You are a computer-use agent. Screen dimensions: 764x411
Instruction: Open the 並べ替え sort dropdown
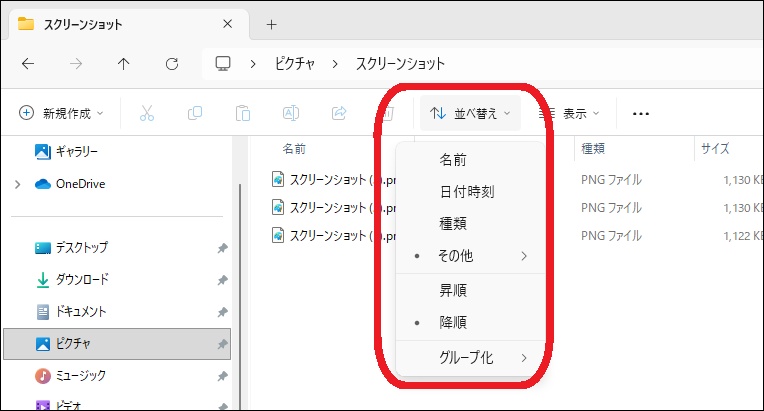[x=470, y=113]
